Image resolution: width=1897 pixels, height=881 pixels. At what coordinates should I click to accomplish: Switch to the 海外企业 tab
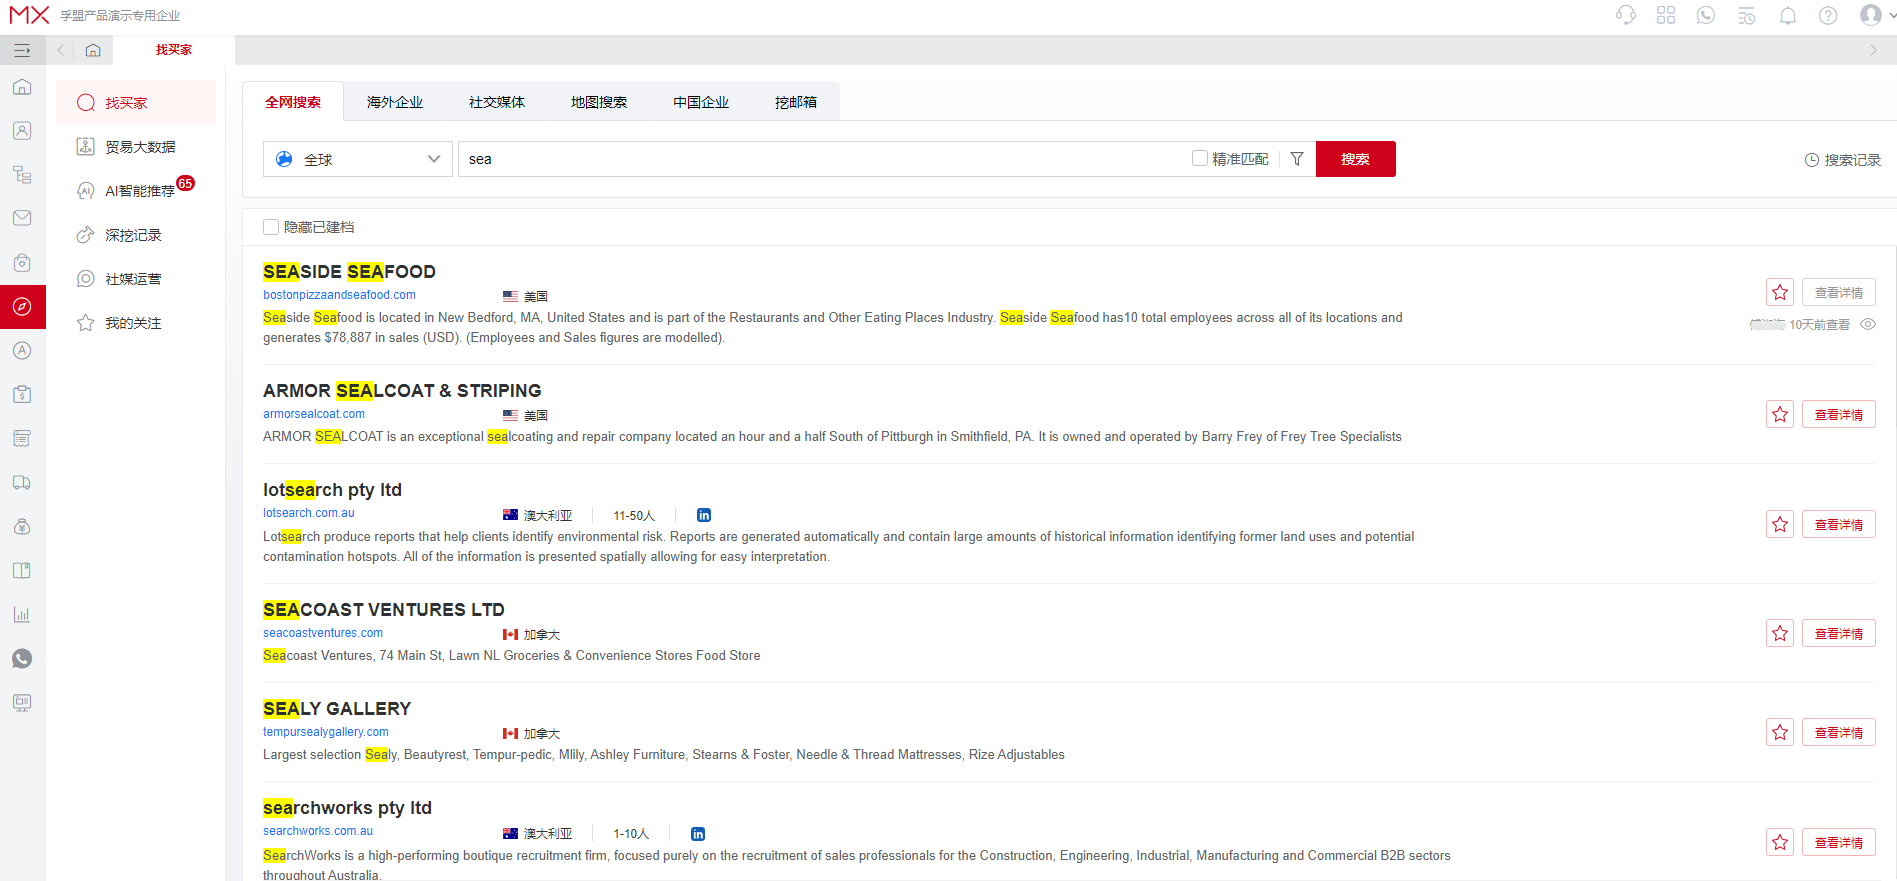395,102
